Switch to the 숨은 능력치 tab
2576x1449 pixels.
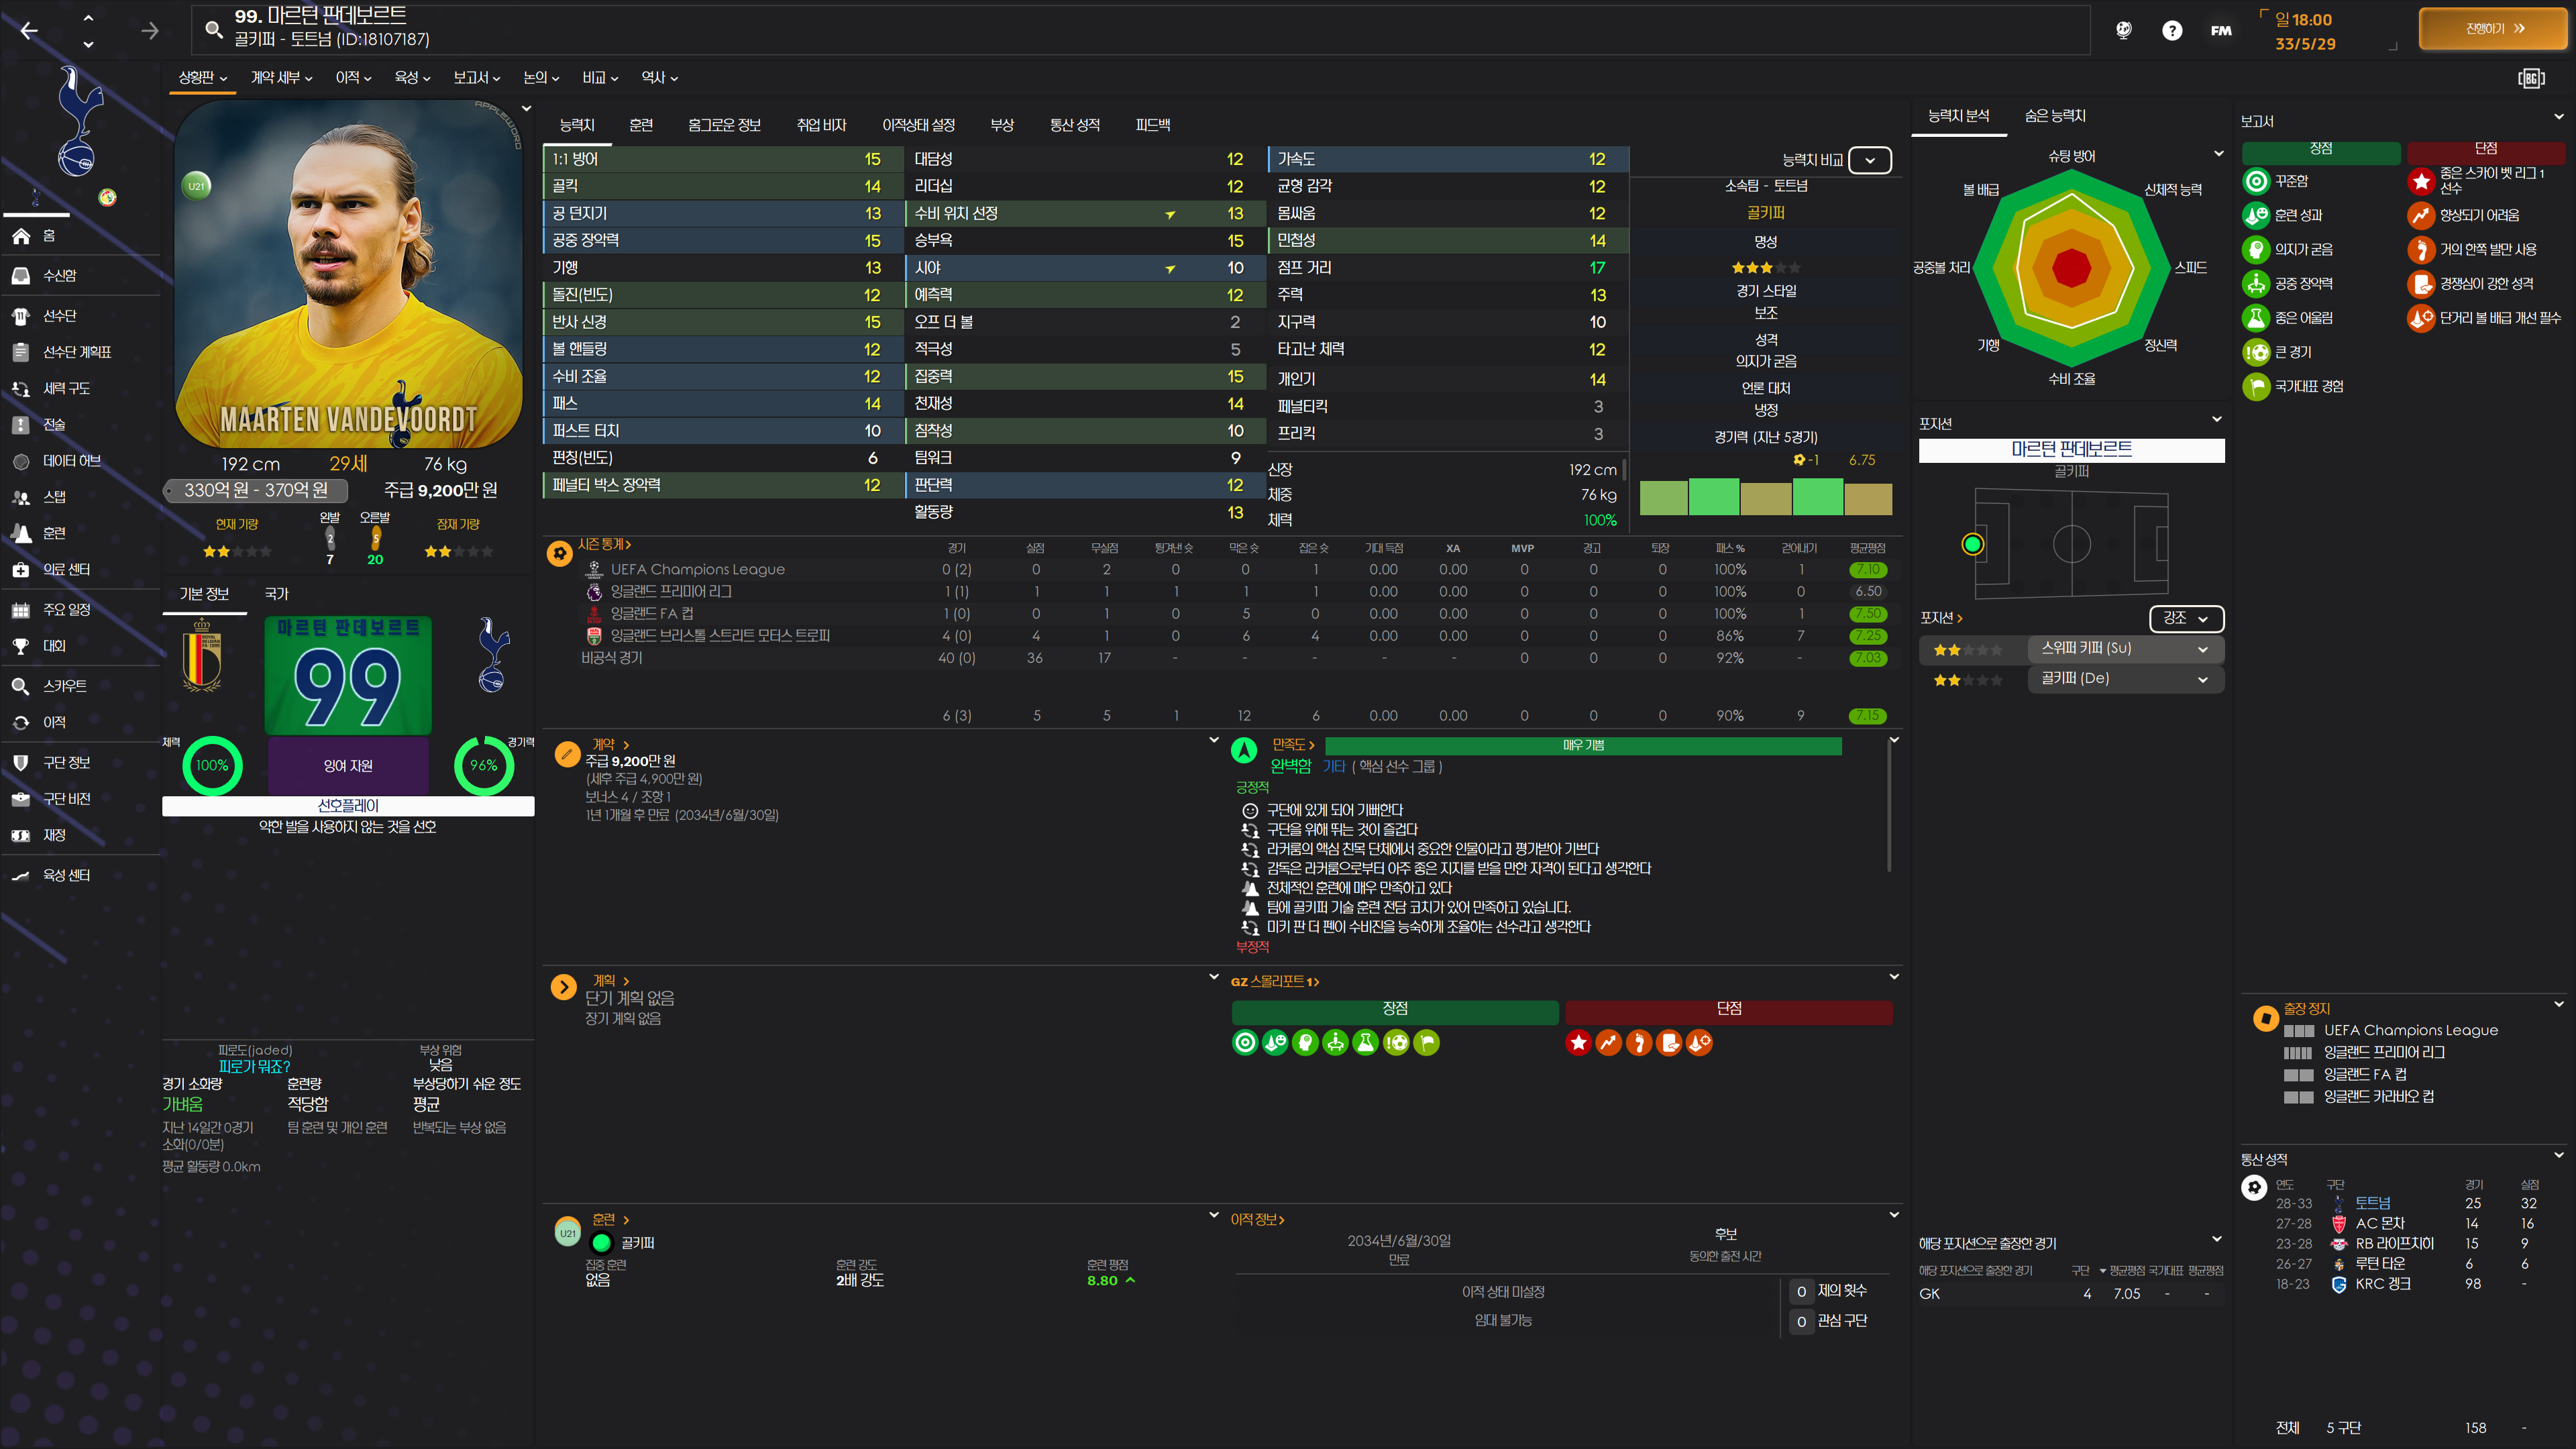pyautogui.click(x=2054, y=116)
